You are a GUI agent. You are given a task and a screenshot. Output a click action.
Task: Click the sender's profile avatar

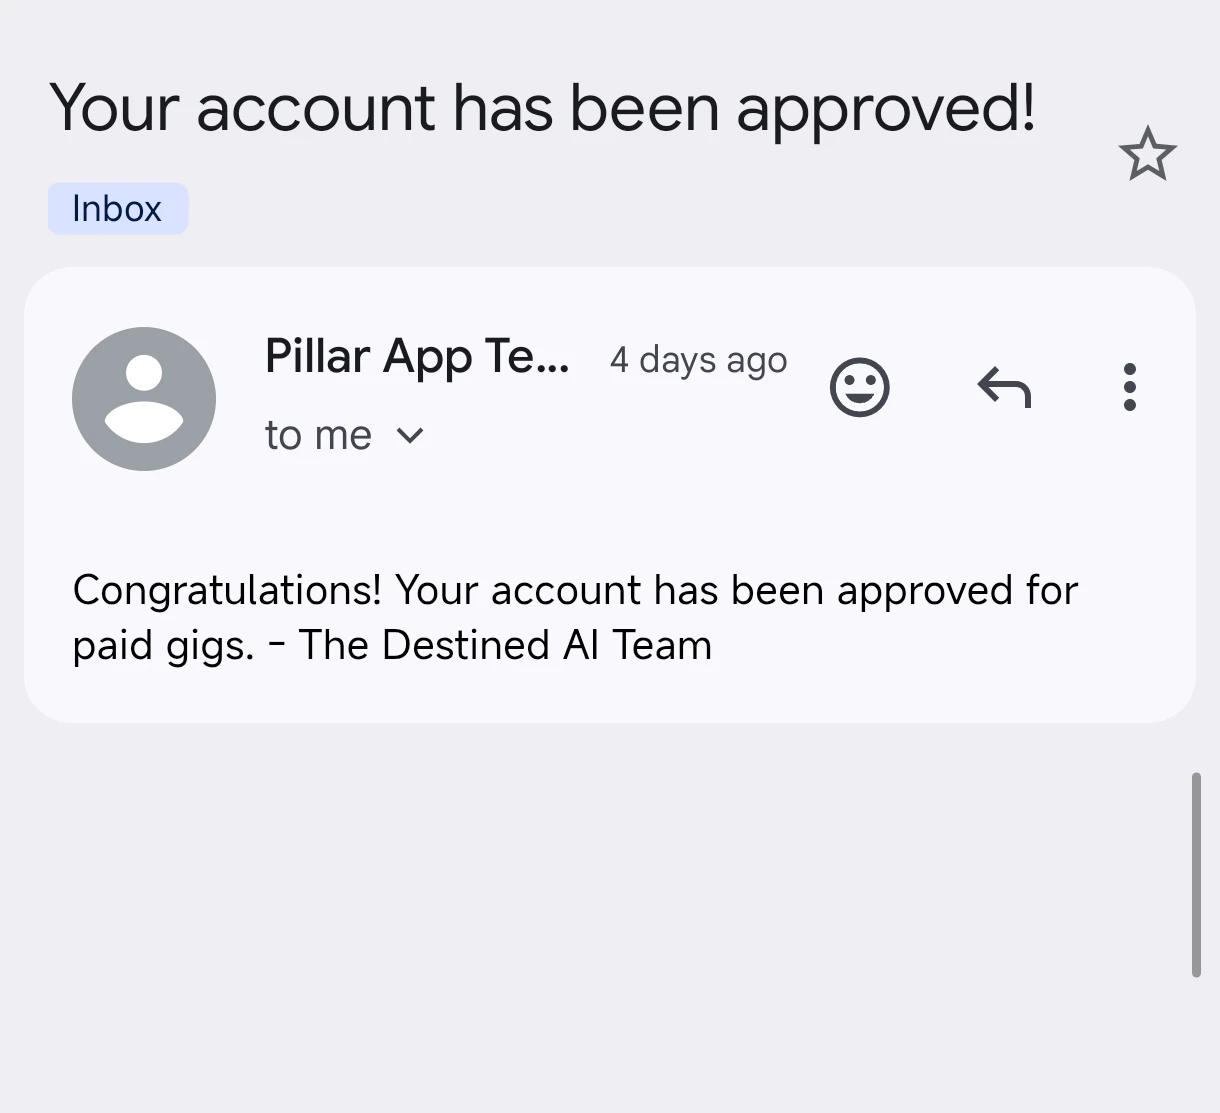[144, 398]
